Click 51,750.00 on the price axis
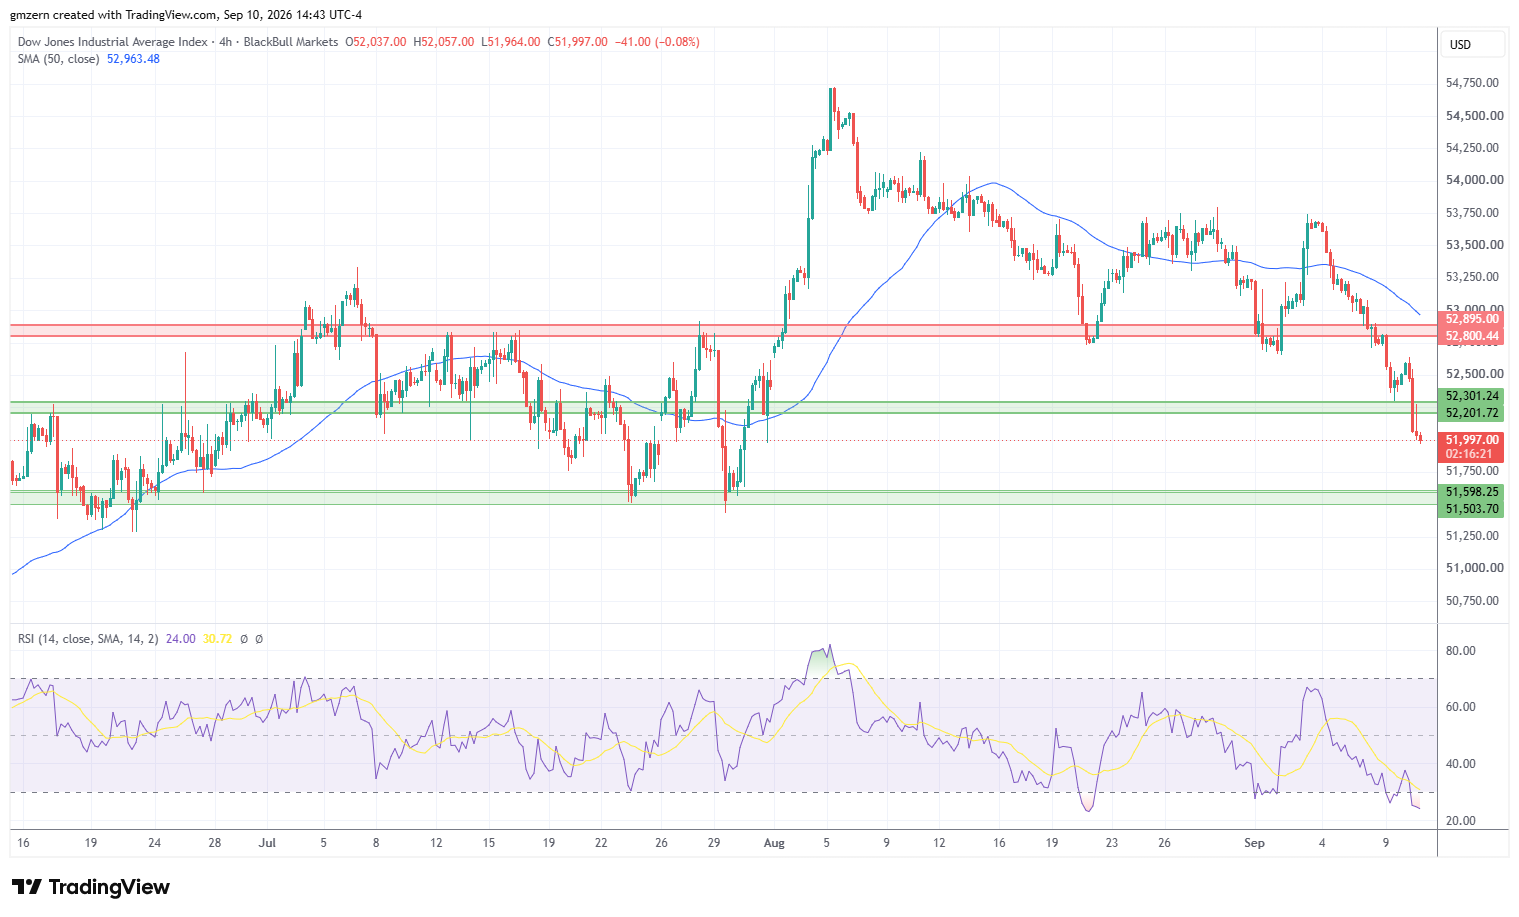Screen dimensions: 1519x917 pos(1472,471)
